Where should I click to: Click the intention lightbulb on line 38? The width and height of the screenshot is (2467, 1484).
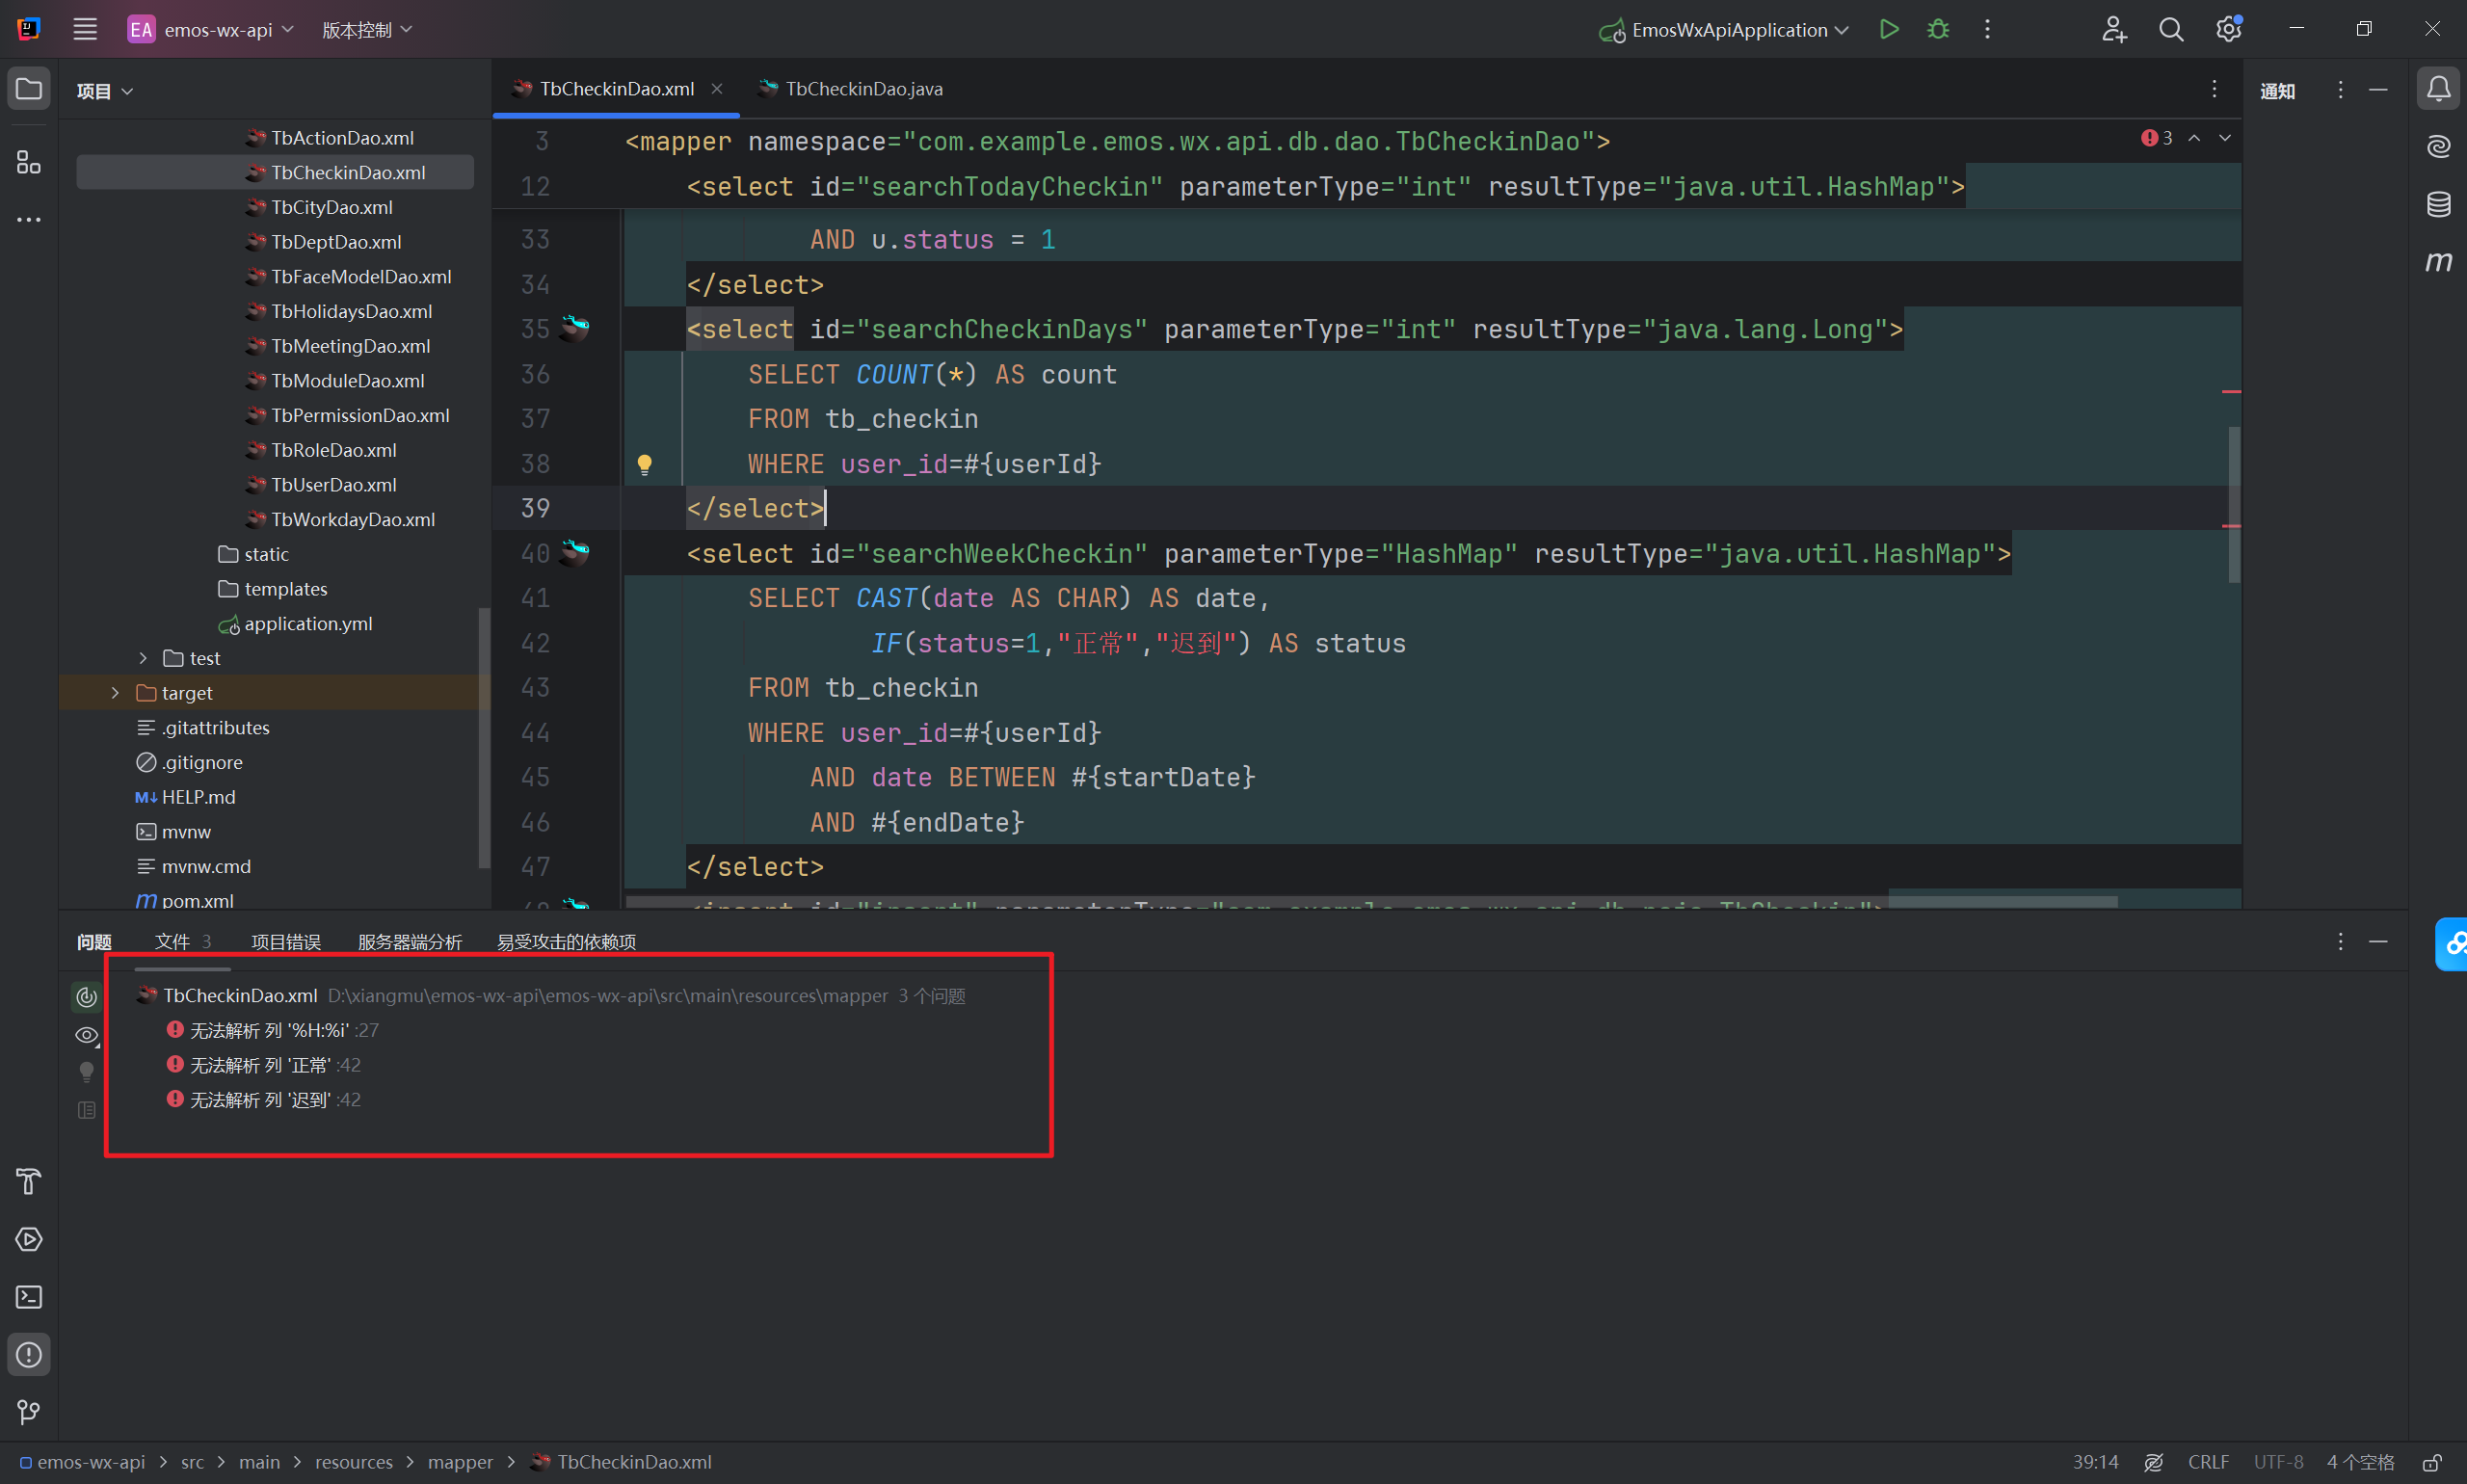pos(644,464)
